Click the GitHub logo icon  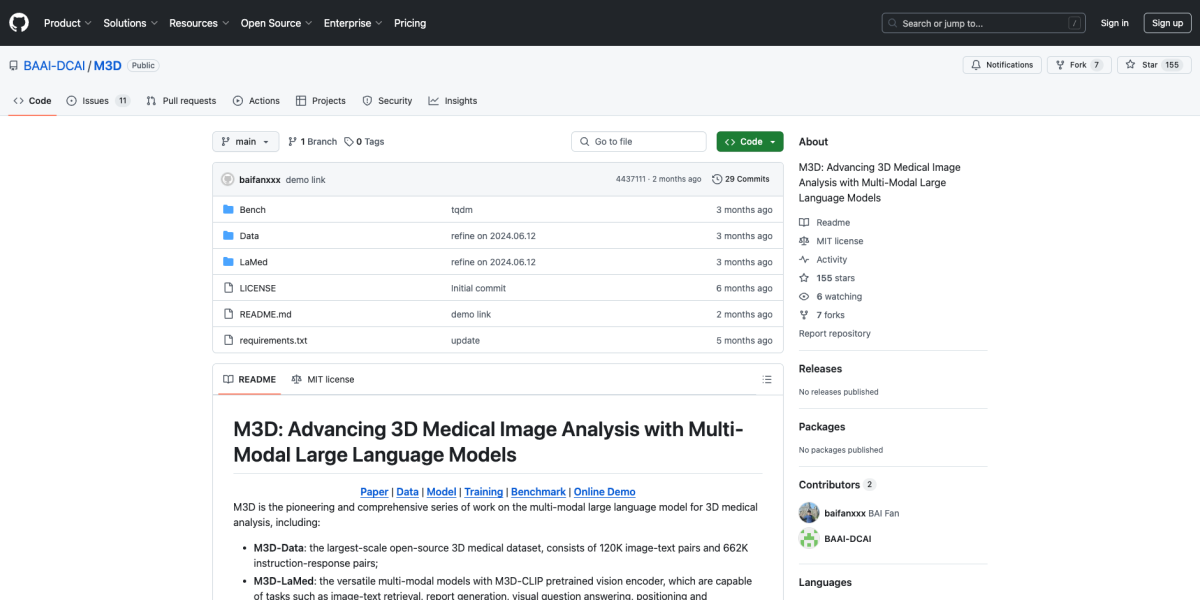click(20, 22)
